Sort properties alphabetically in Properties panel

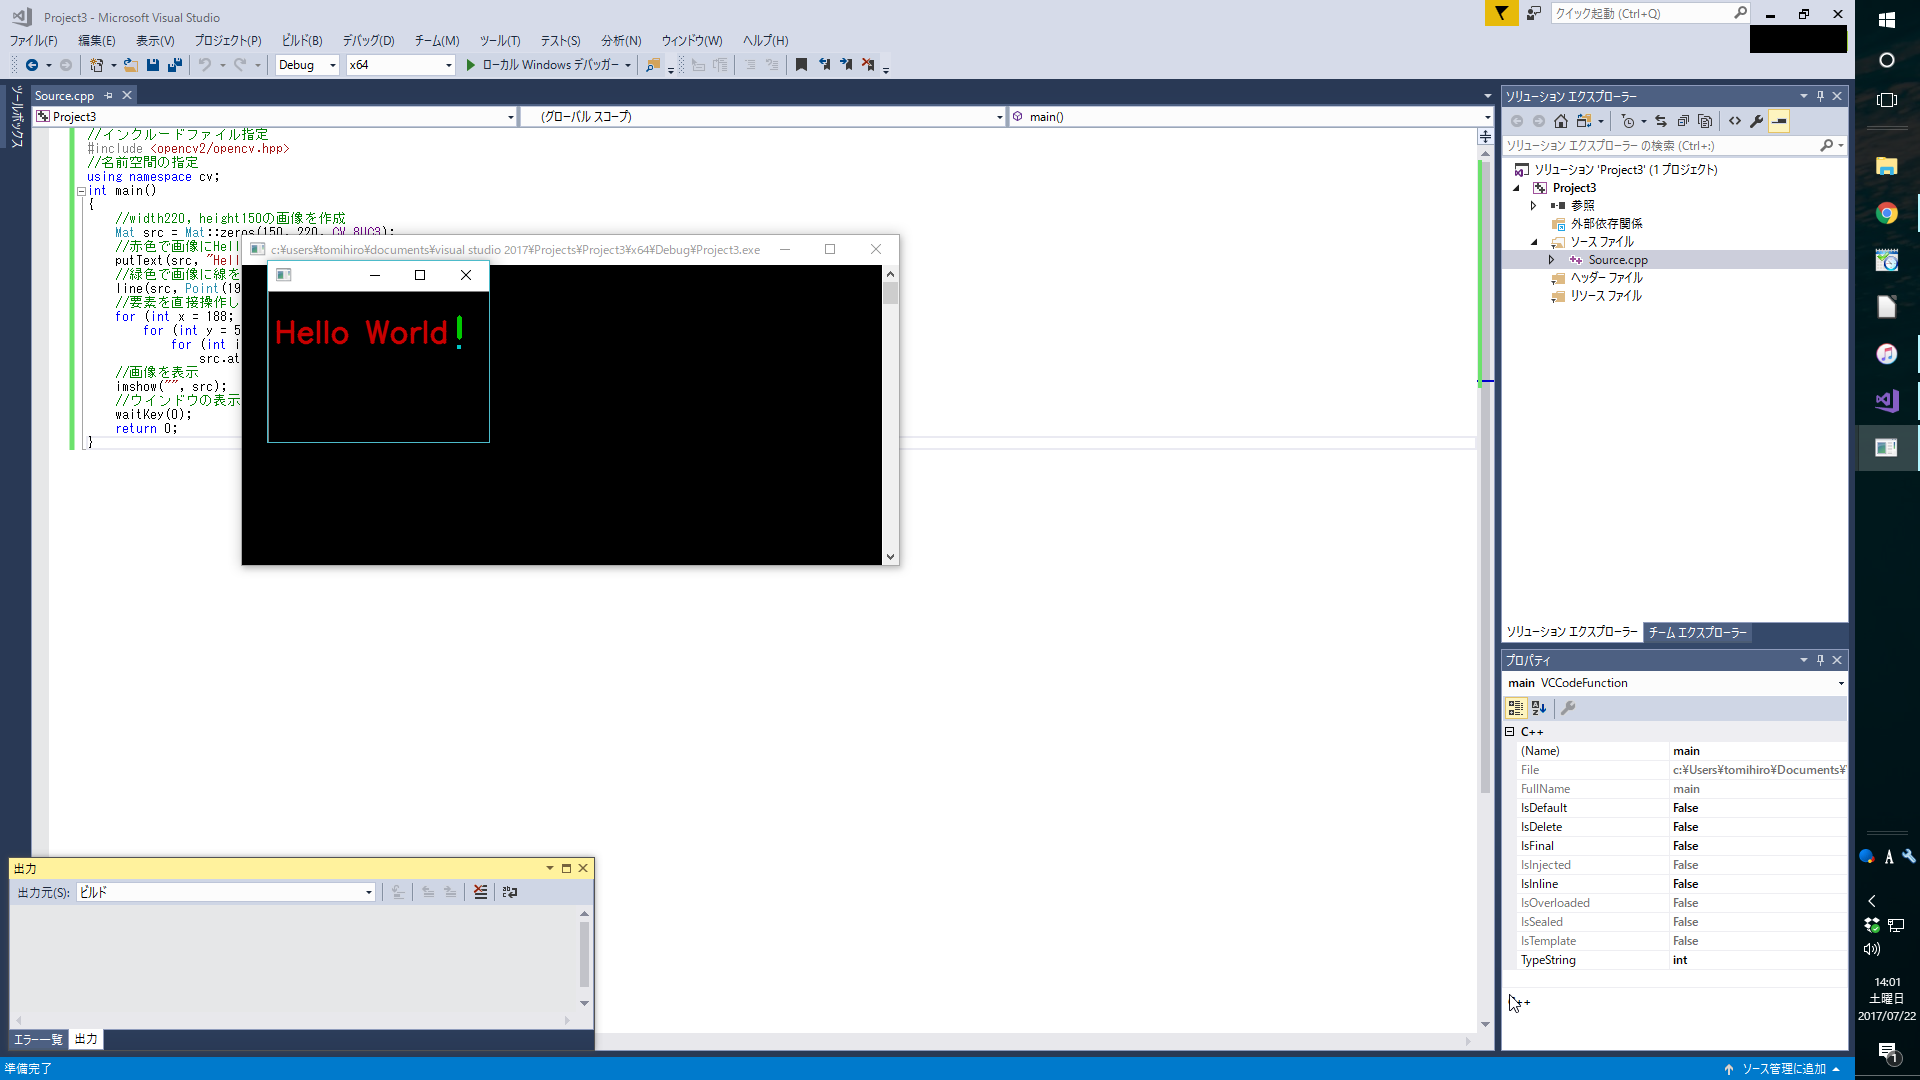pyautogui.click(x=1539, y=708)
